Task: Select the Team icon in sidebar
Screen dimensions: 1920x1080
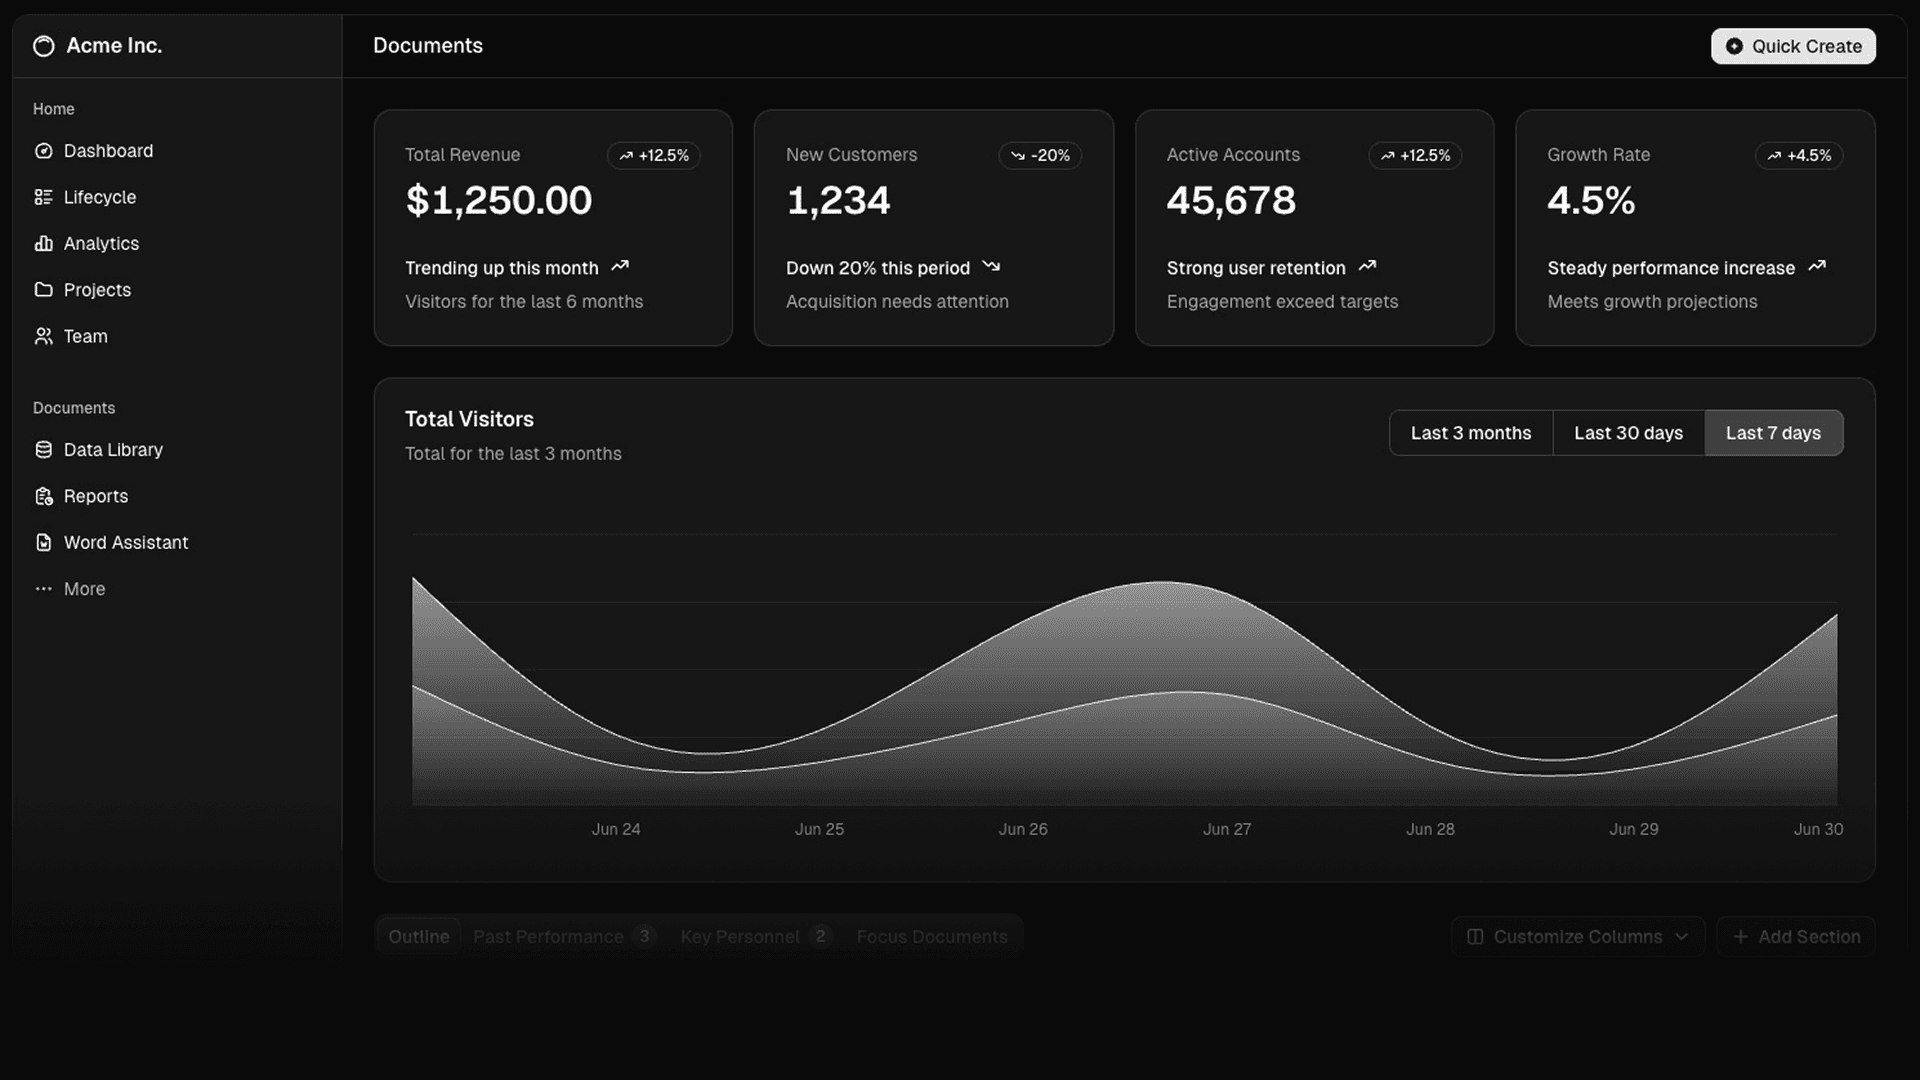Action: 44,336
